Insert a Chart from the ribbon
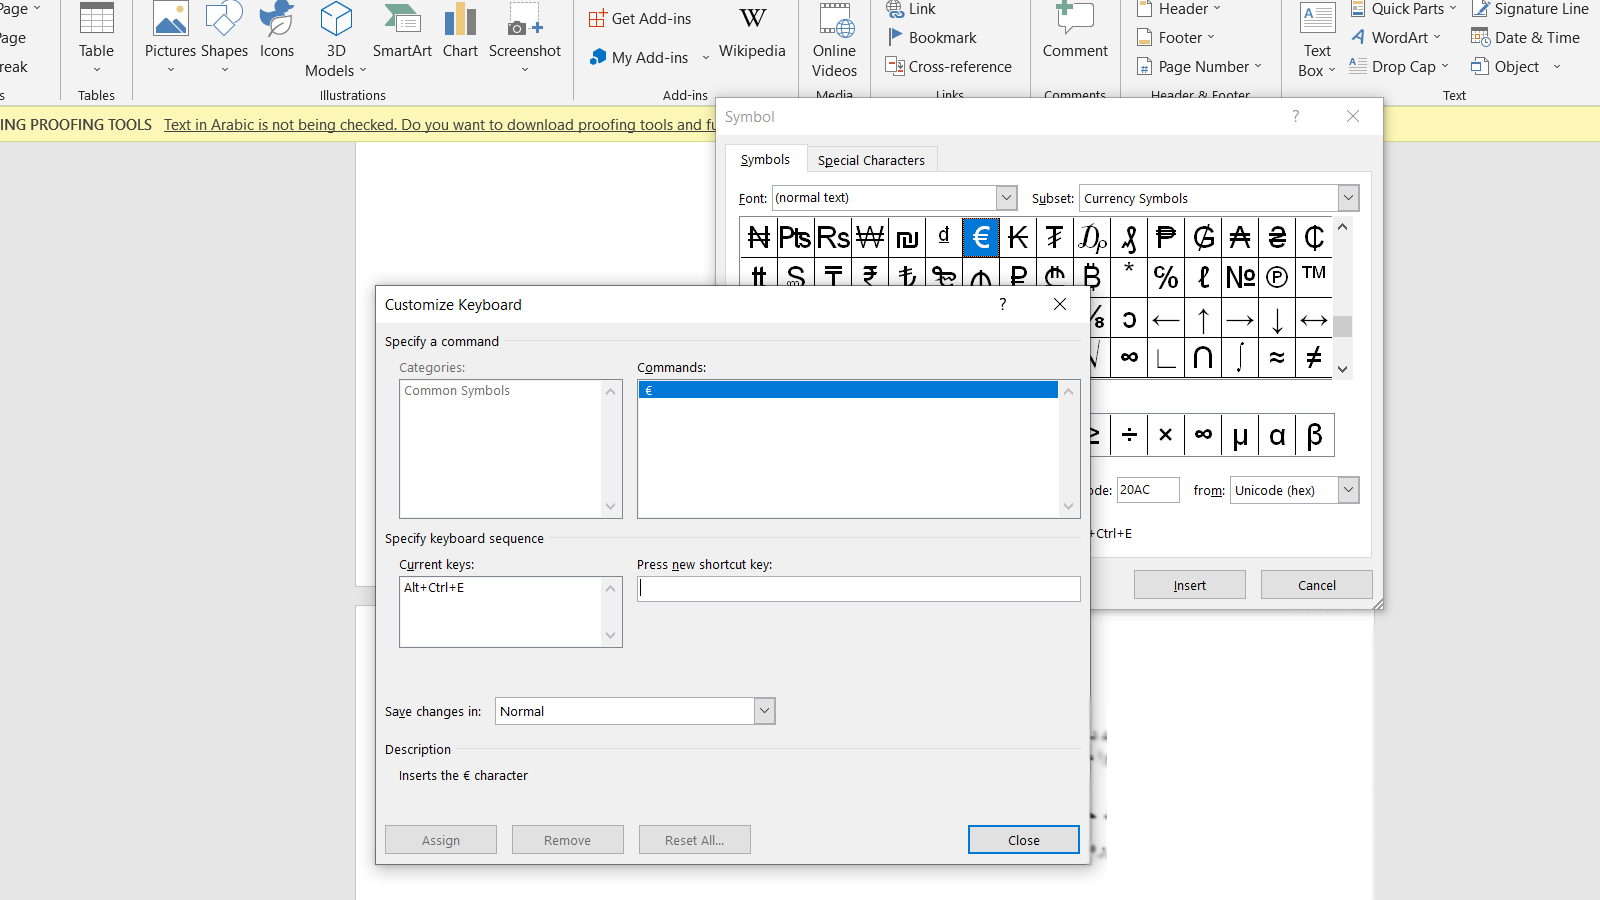 460,32
